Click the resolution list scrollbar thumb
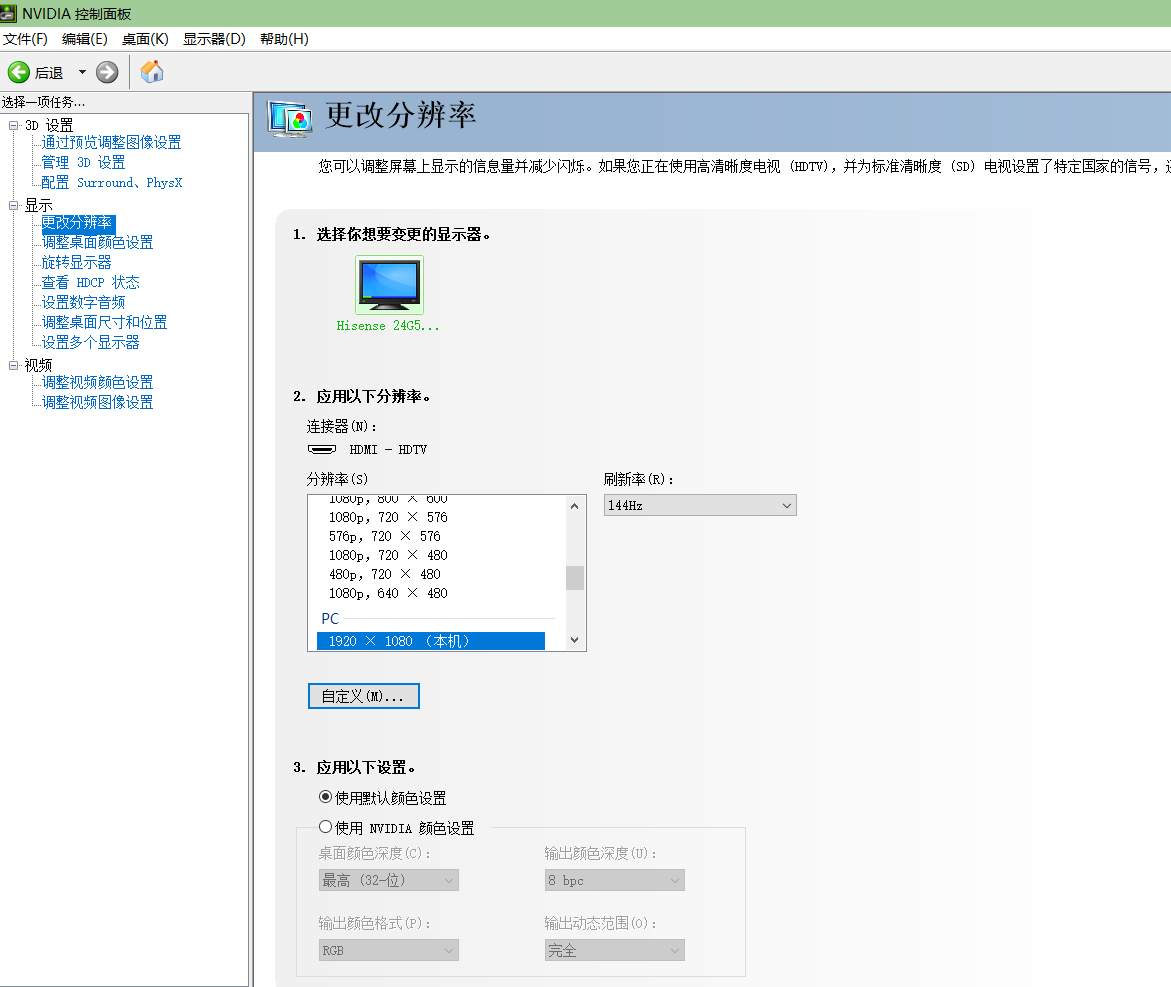1171x987 pixels. click(x=574, y=577)
